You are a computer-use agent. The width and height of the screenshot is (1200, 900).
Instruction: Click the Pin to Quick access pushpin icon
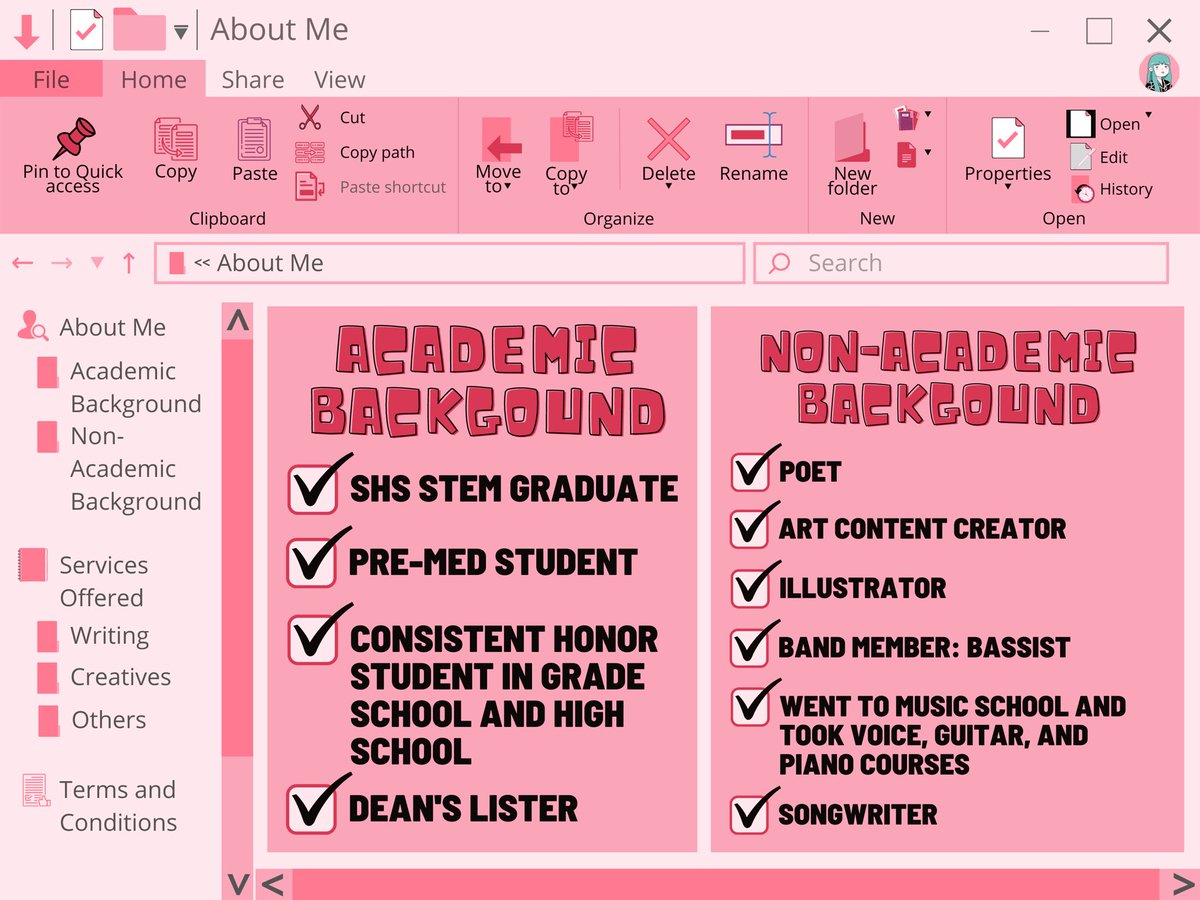point(73,139)
